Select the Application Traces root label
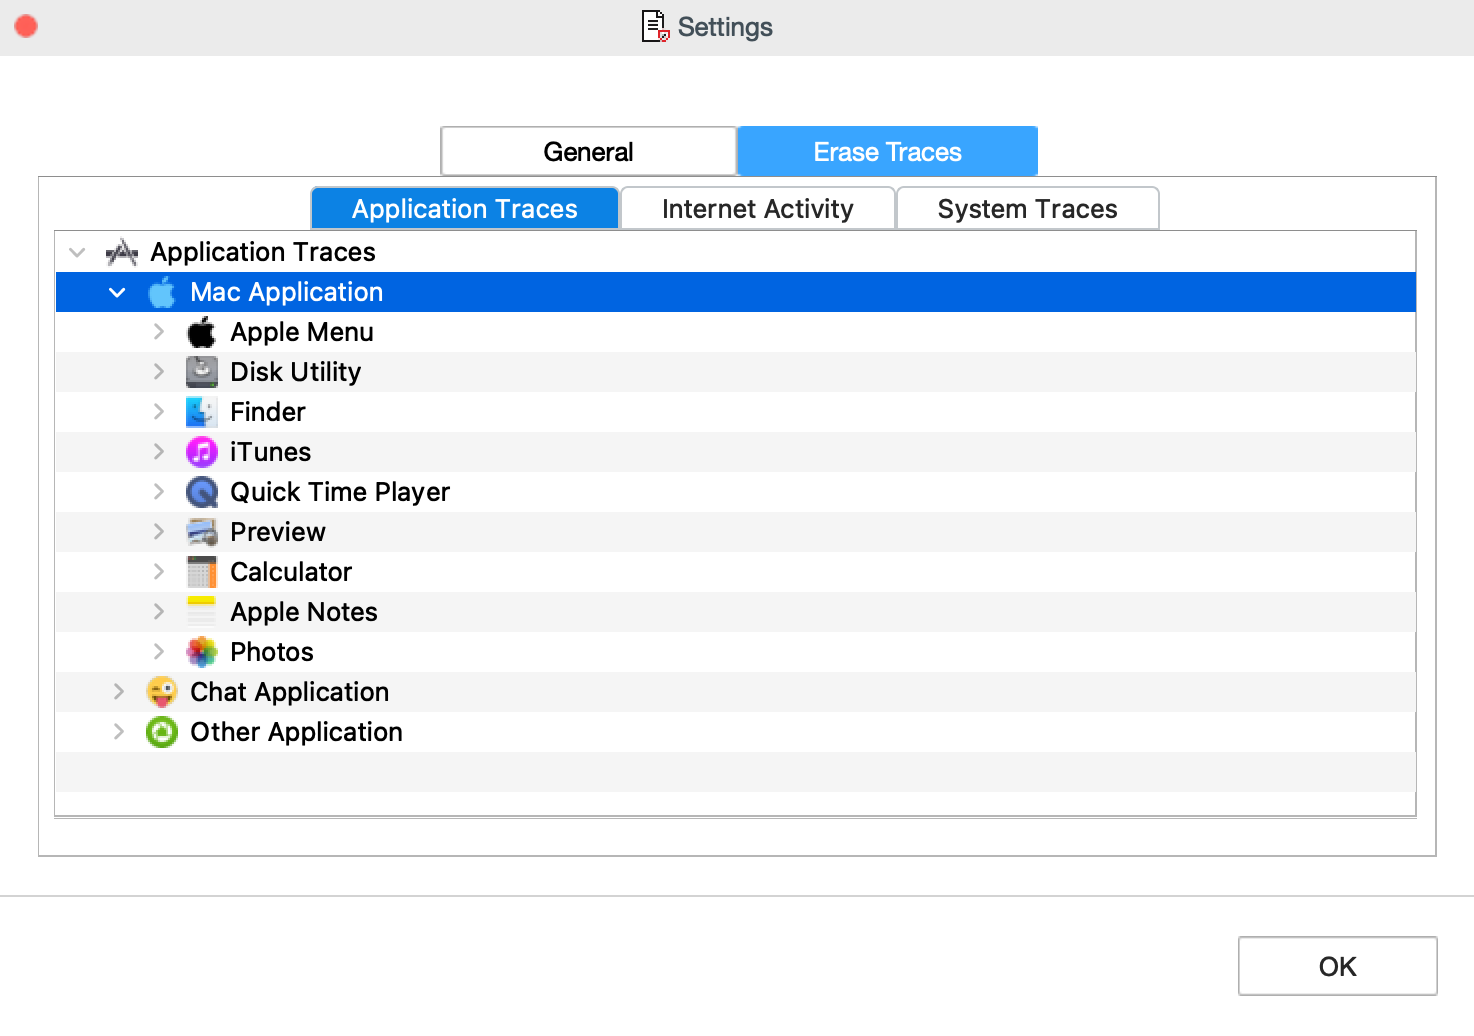Image resolution: width=1474 pixels, height=1036 pixels. pyautogui.click(x=263, y=252)
